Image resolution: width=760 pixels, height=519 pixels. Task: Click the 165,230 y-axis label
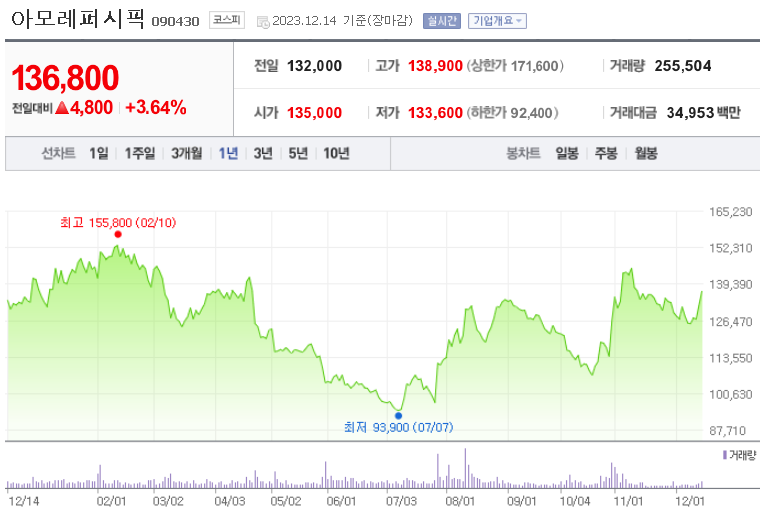(x=730, y=212)
